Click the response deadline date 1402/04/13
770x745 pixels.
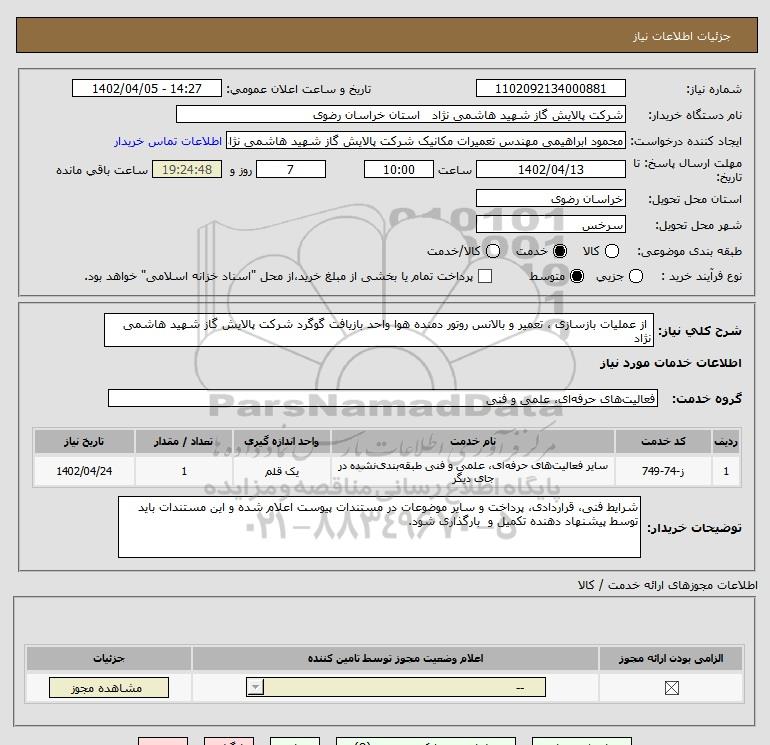point(550,169)
